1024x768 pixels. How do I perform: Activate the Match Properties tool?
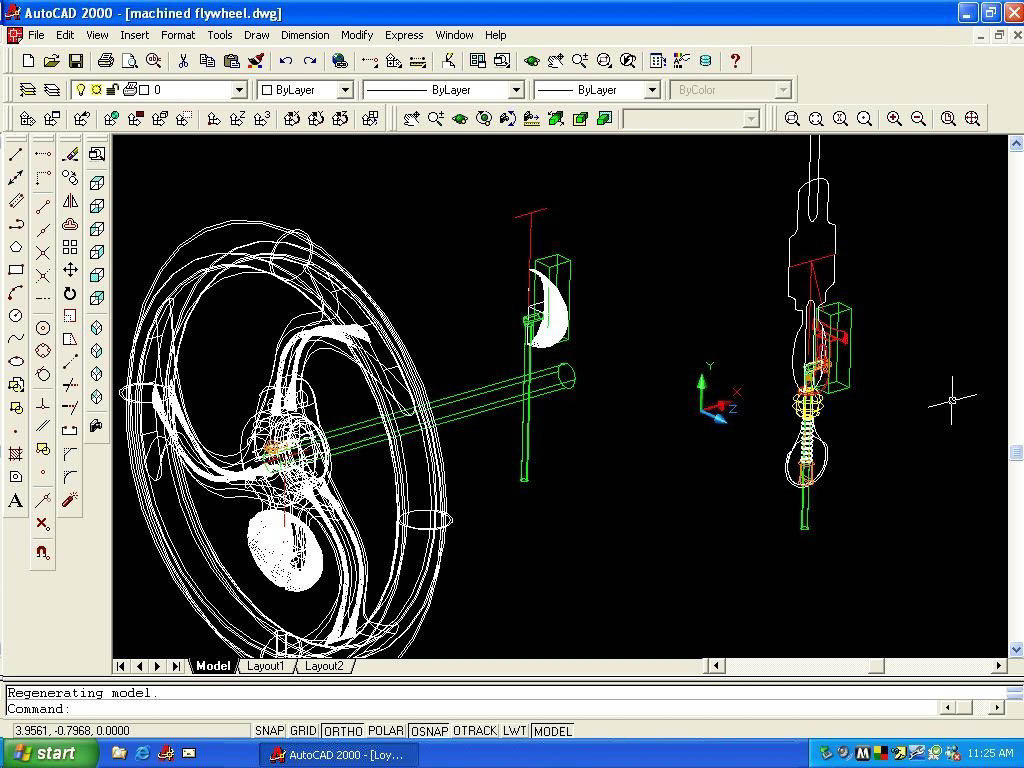tap(256, 62)
